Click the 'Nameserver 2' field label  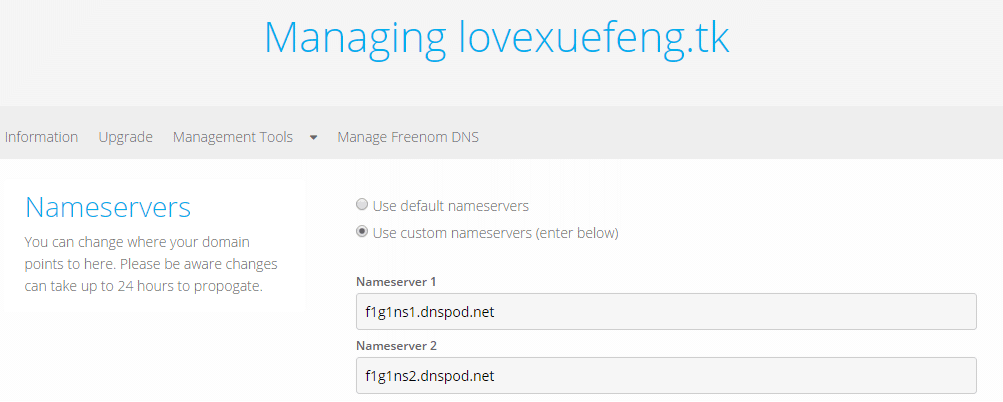[396, 346]
